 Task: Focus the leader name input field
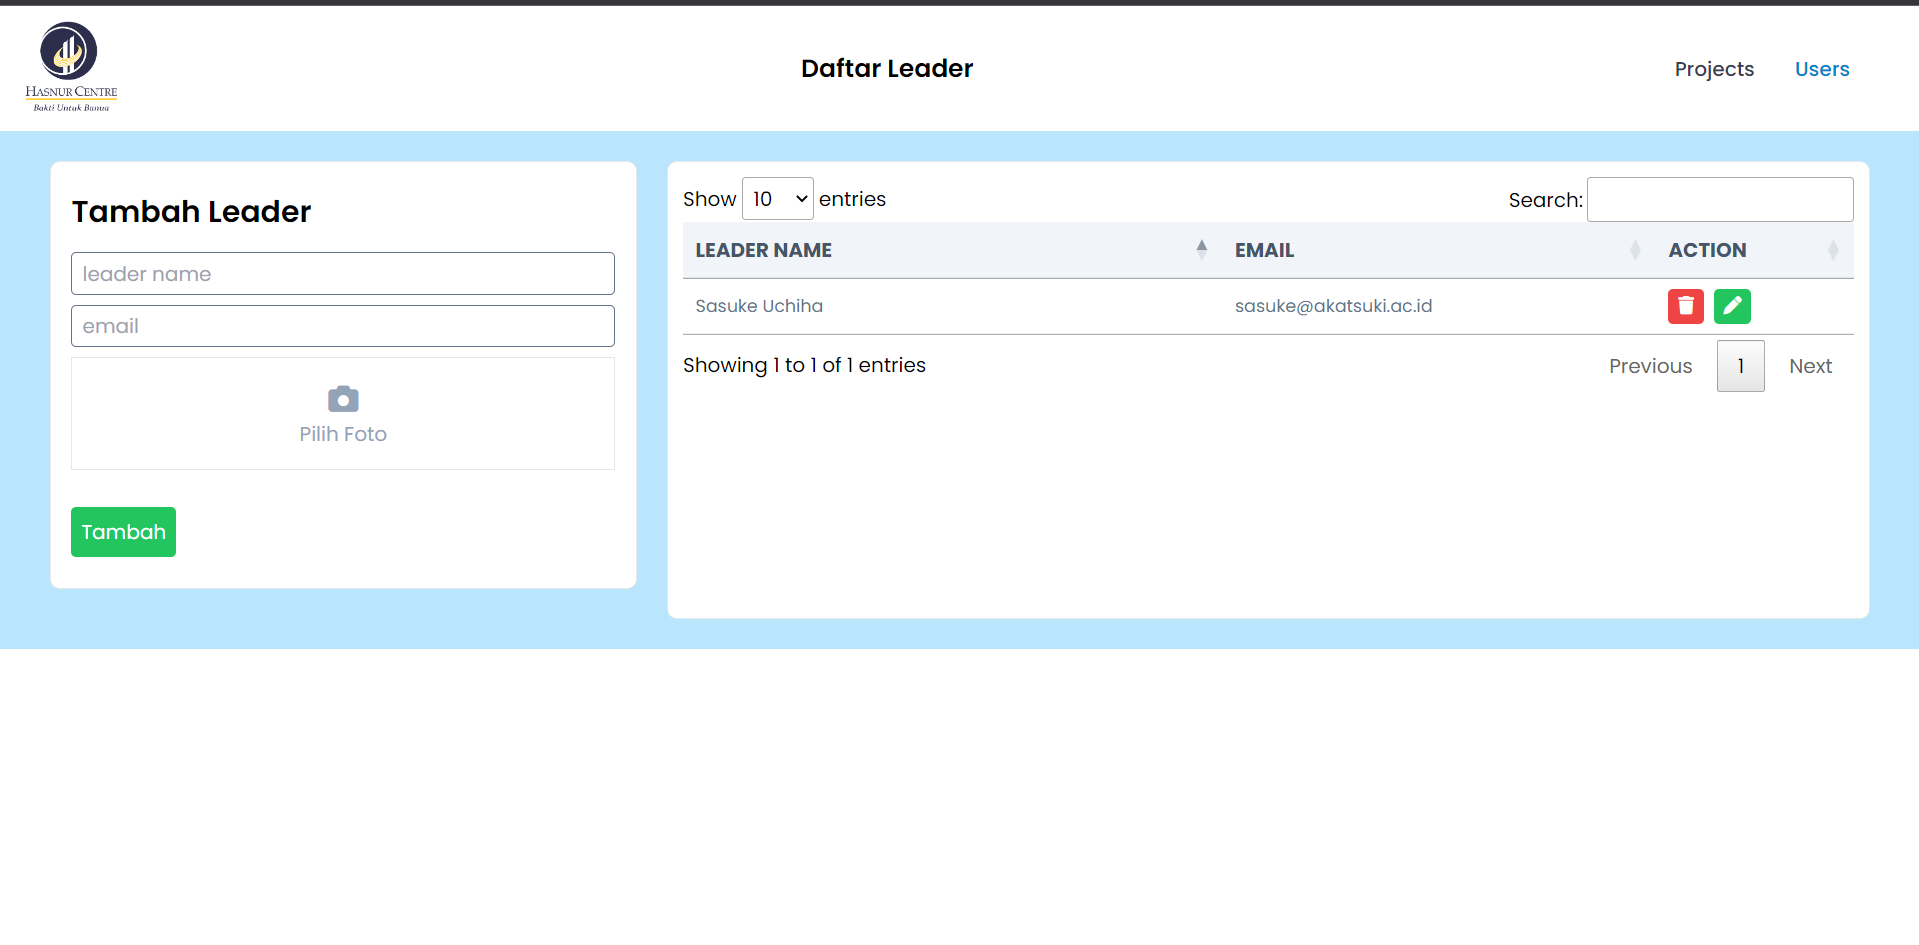click(343, 274)
